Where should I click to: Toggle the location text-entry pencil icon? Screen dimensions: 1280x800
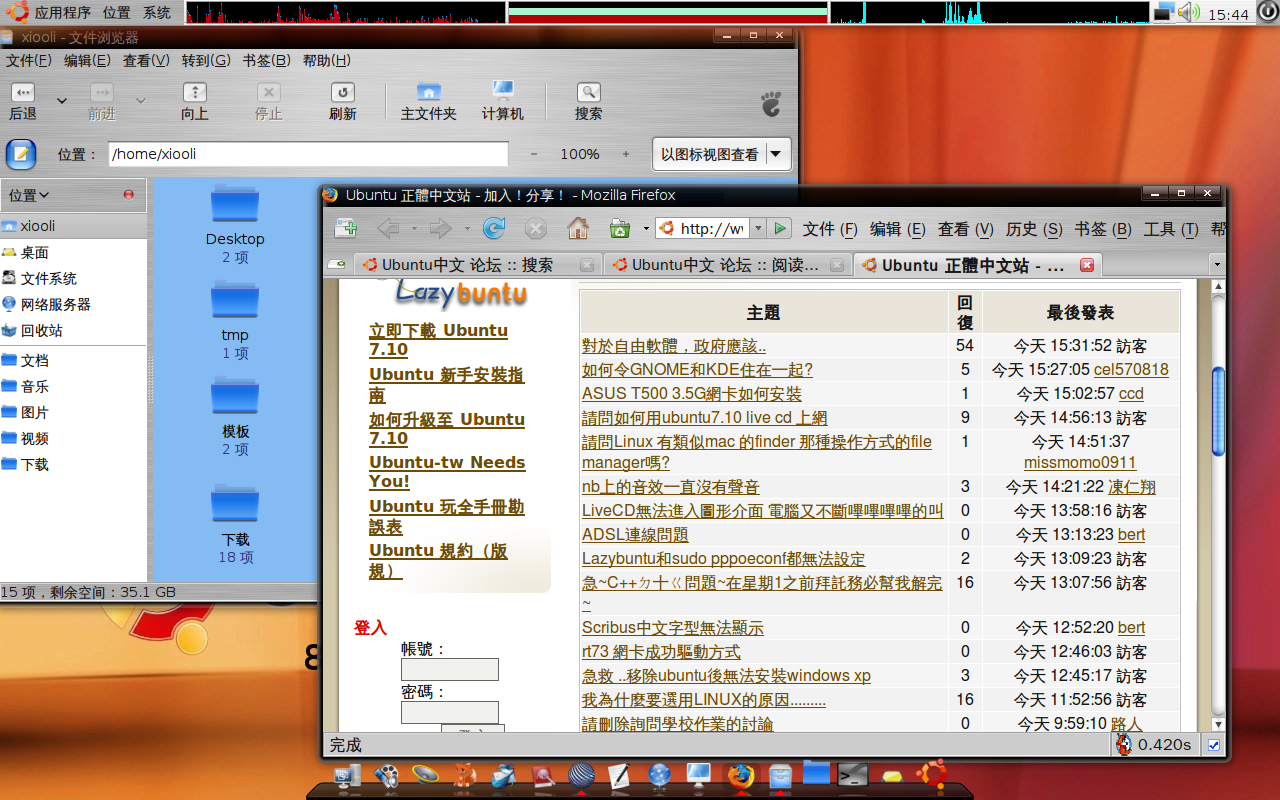pos(21,154)
